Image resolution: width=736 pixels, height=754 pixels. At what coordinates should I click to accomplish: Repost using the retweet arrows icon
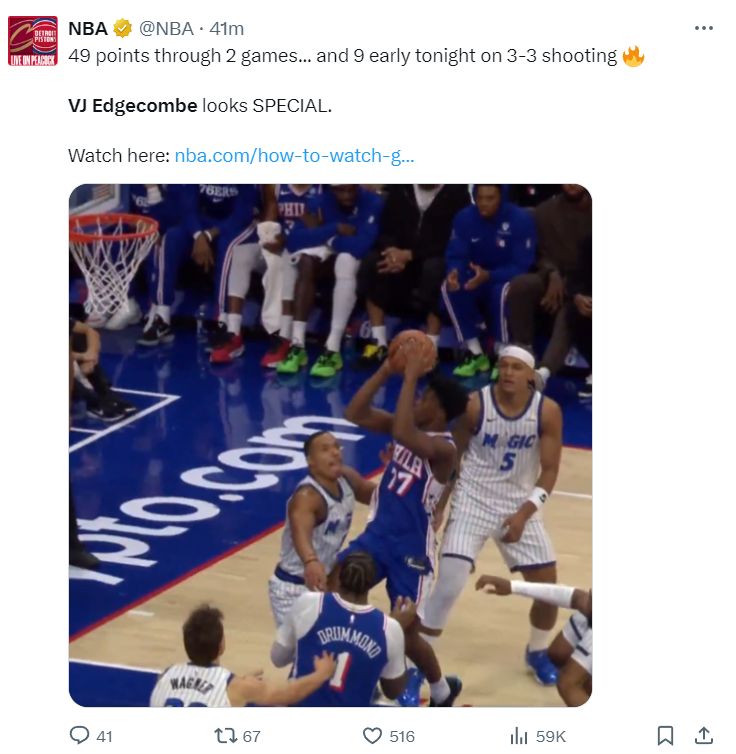[225, 736]
